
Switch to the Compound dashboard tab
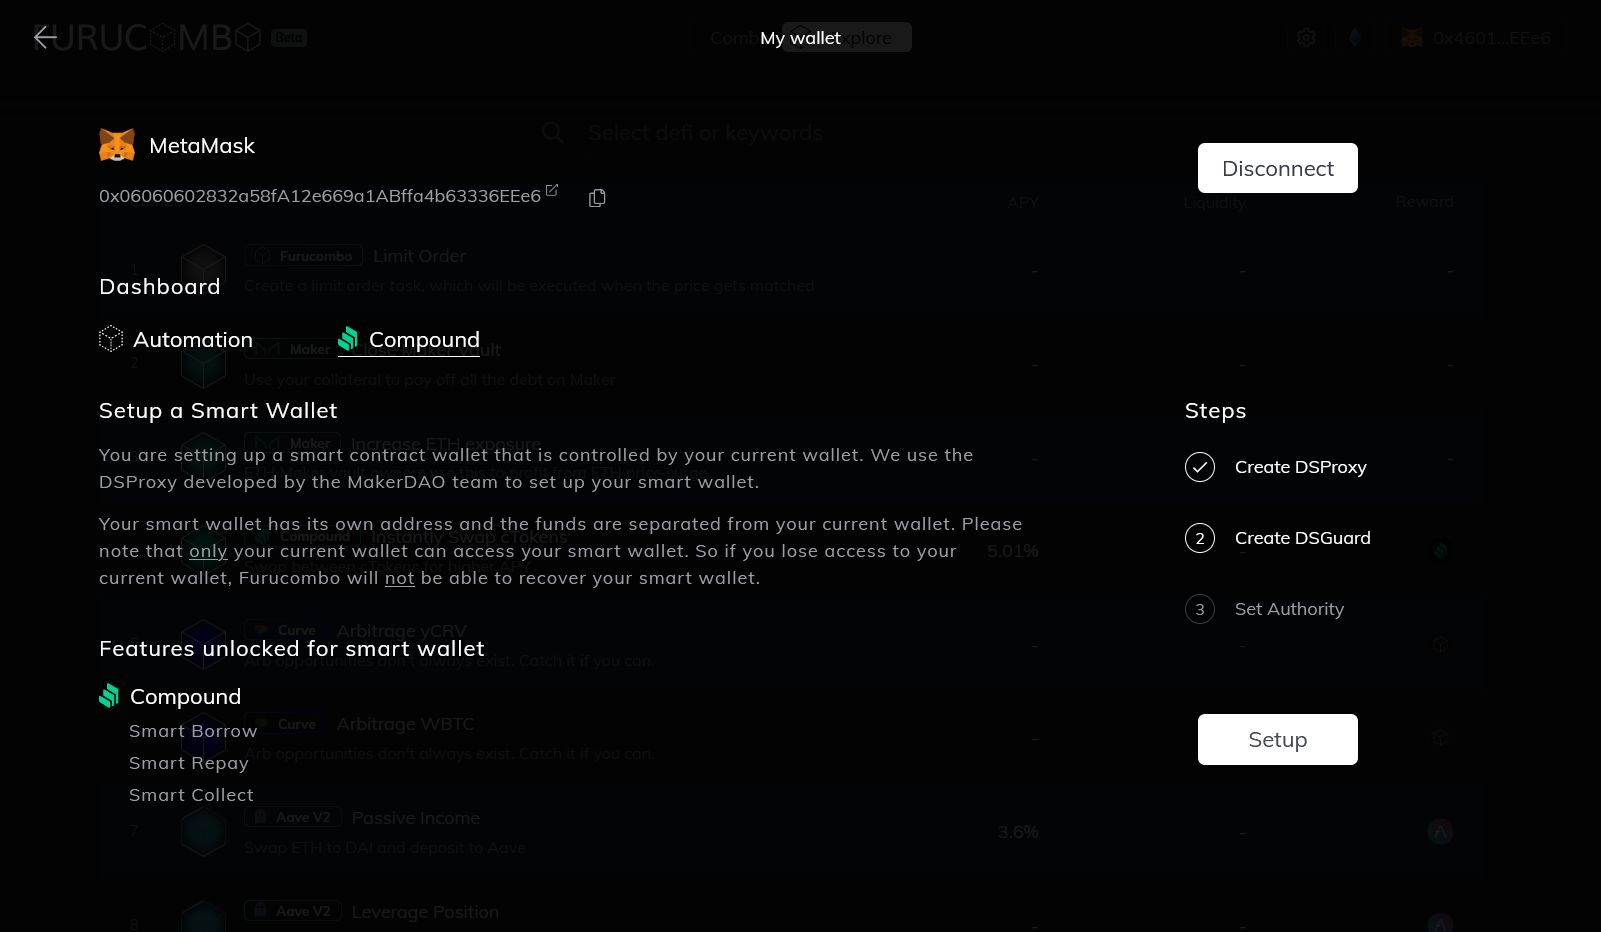(x=409, y=340)
